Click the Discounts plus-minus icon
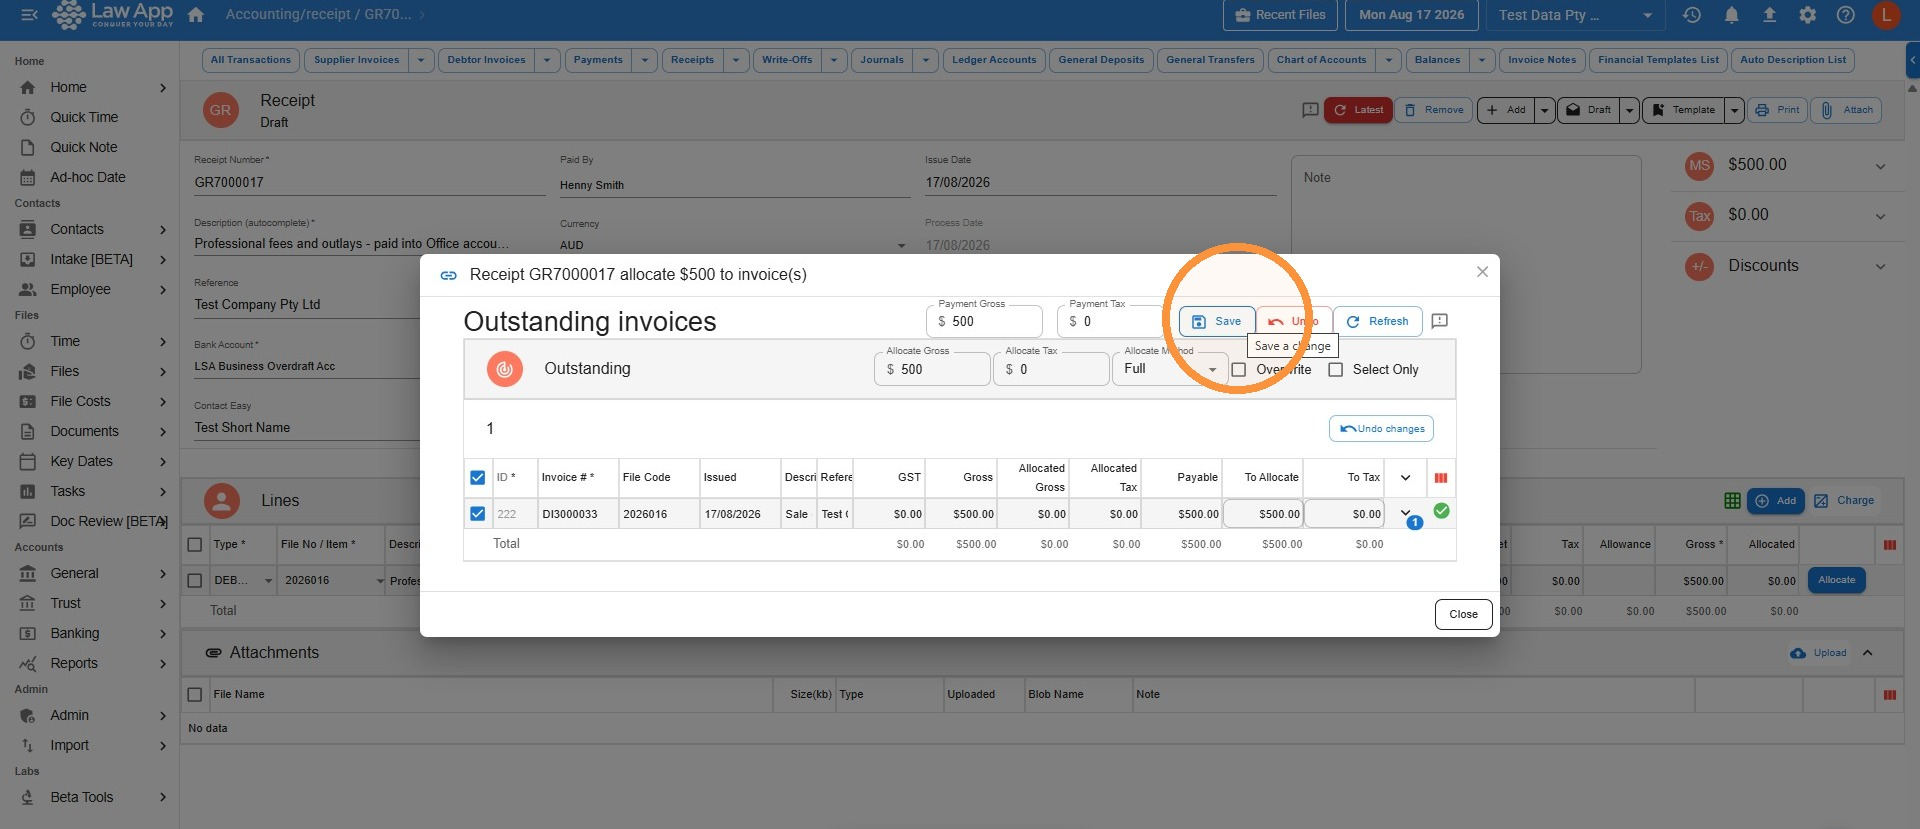 [1700, 266]
